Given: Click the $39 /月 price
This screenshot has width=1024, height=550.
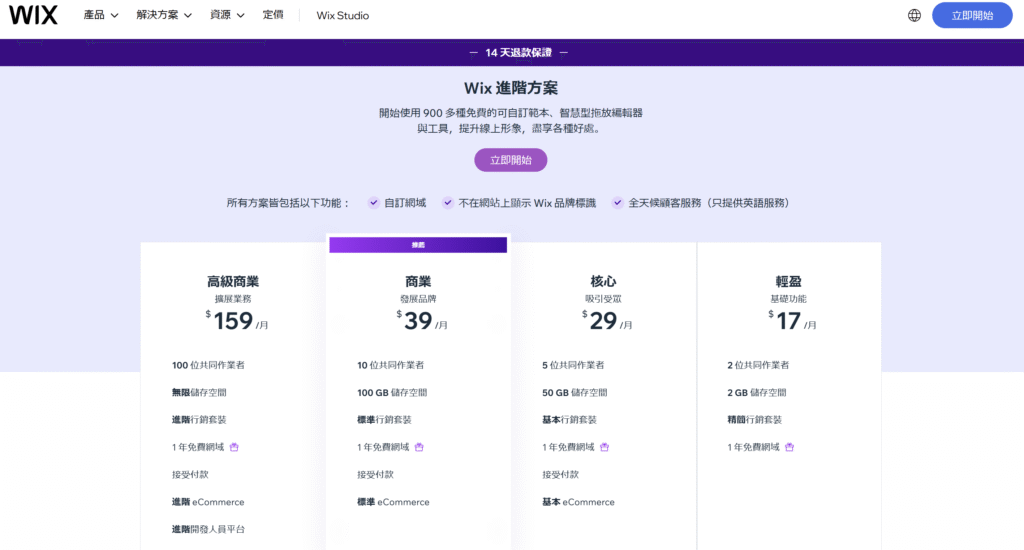Looking at the screenshot, I should (422, 321).
